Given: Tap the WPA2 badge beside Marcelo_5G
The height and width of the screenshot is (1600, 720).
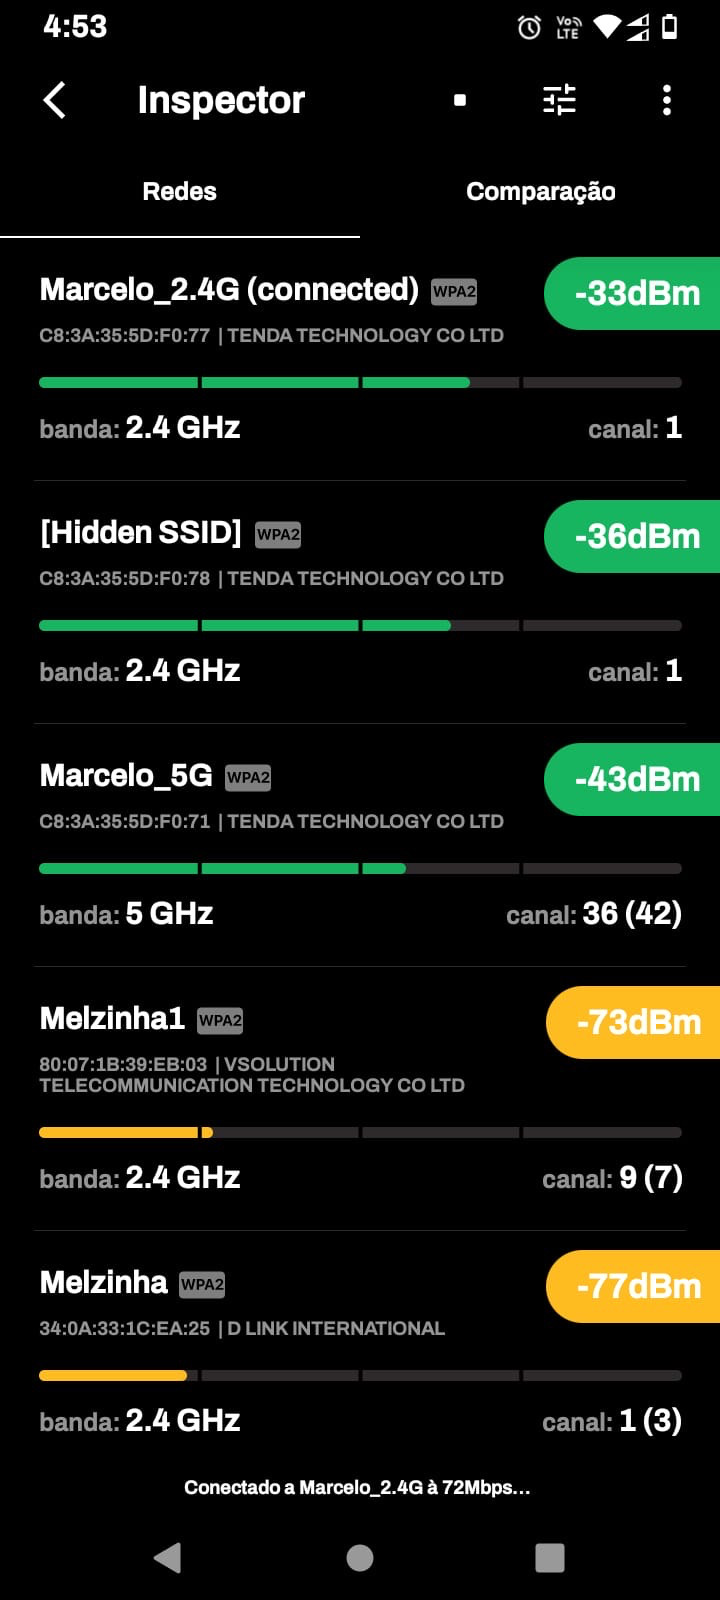Looking at the screenshot, I should pyautogui.click(x=248, y=777).
